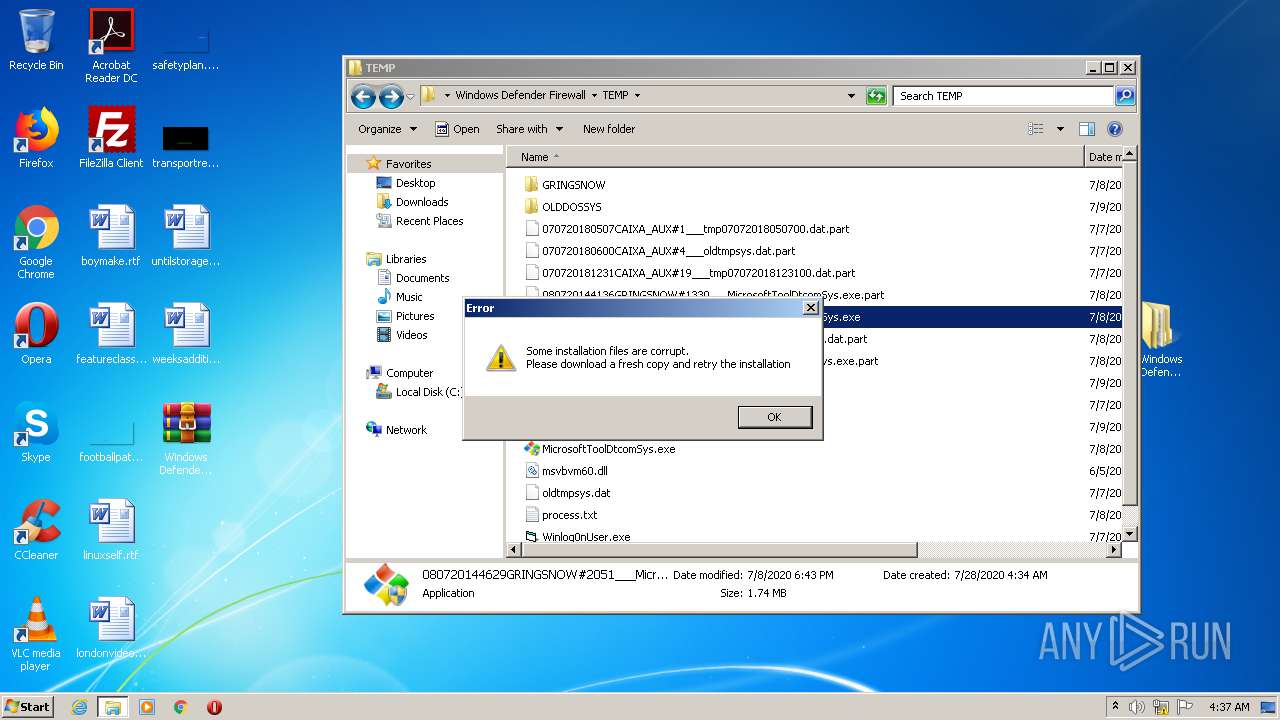Click Internet Explorer taskbar icon
The image size is (1280, 720).
pyautogui.click(x=79, y=707)
